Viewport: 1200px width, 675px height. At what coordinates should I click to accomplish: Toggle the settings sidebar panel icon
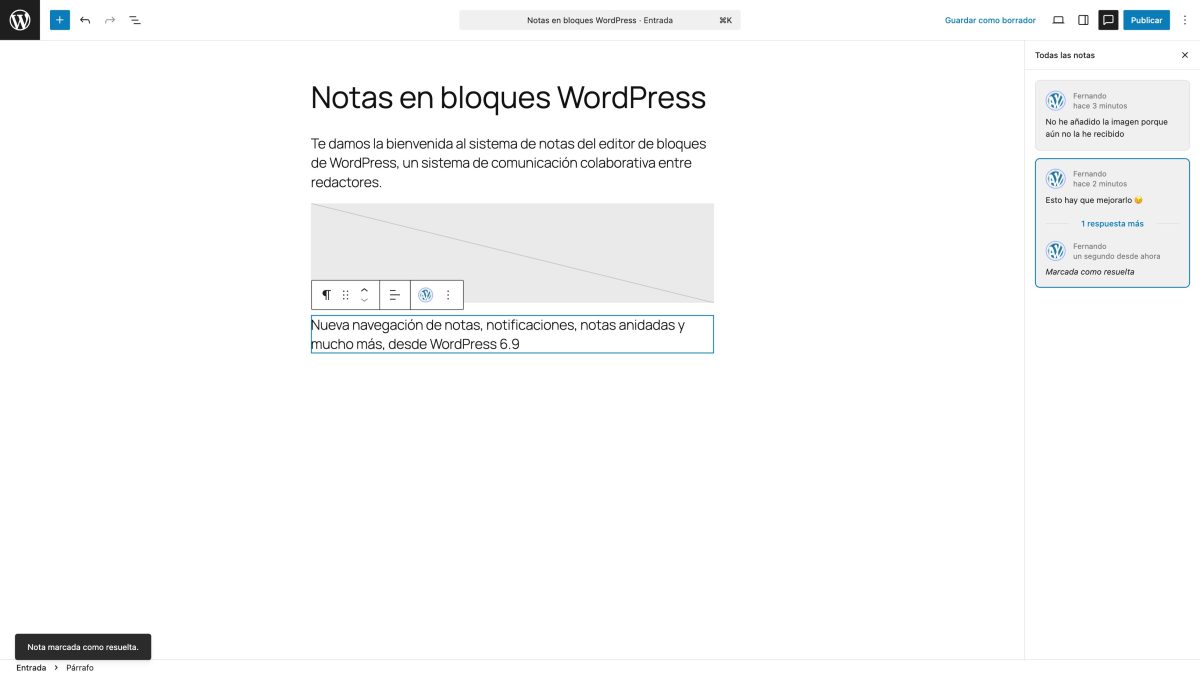click(1082, 19)
